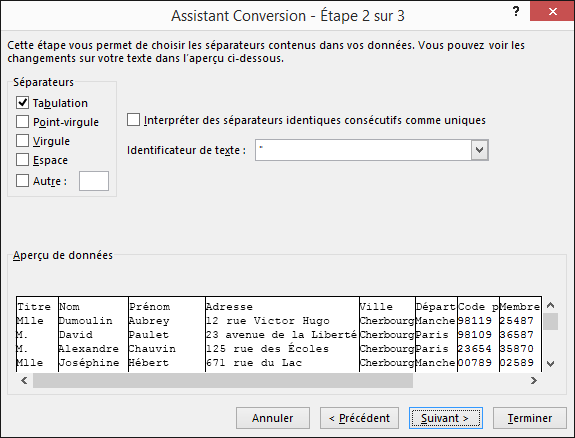
Task: Click '23 avenue de la Liberté' cell
Action: coord(281,335)
